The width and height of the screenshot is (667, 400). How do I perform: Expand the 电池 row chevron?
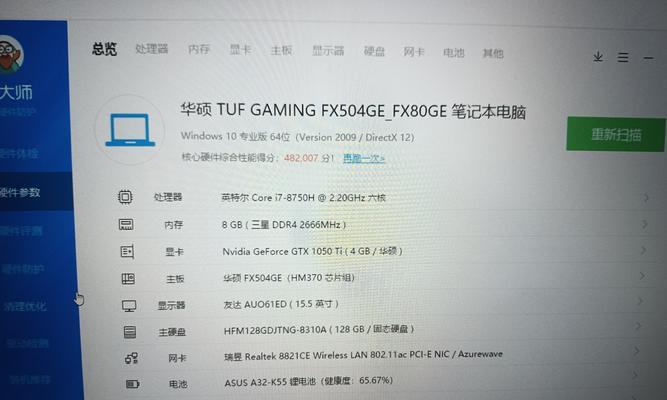pyautogui.click(x=635, y=375)
